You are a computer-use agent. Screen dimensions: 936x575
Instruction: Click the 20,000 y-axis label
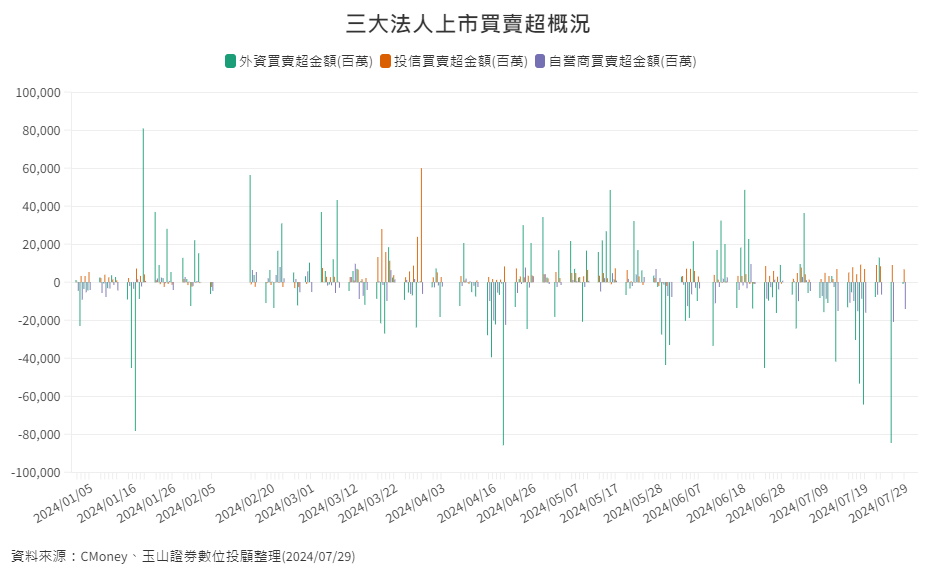point(41,245)
